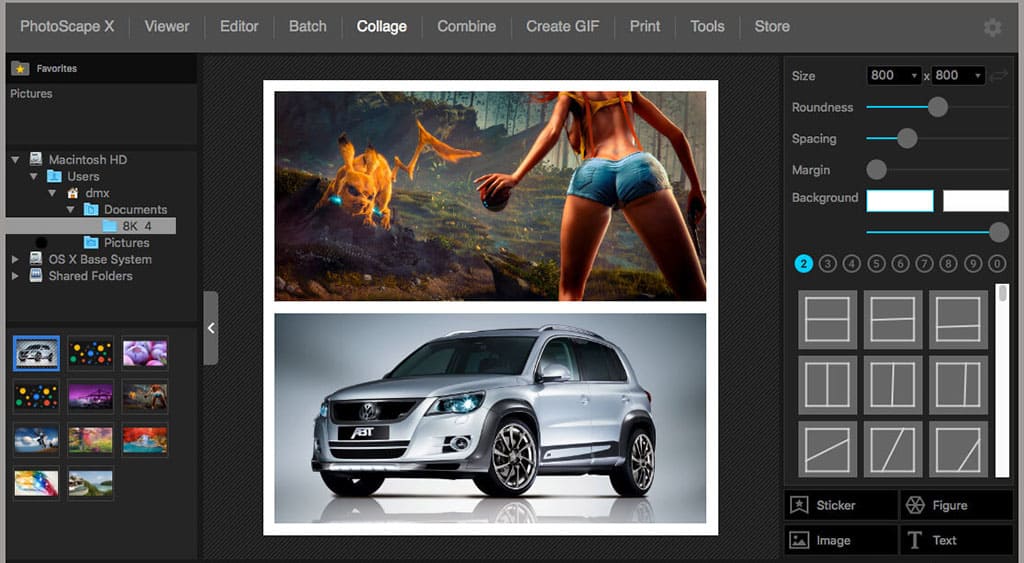Click the Text button

click(x=957, y=541)
